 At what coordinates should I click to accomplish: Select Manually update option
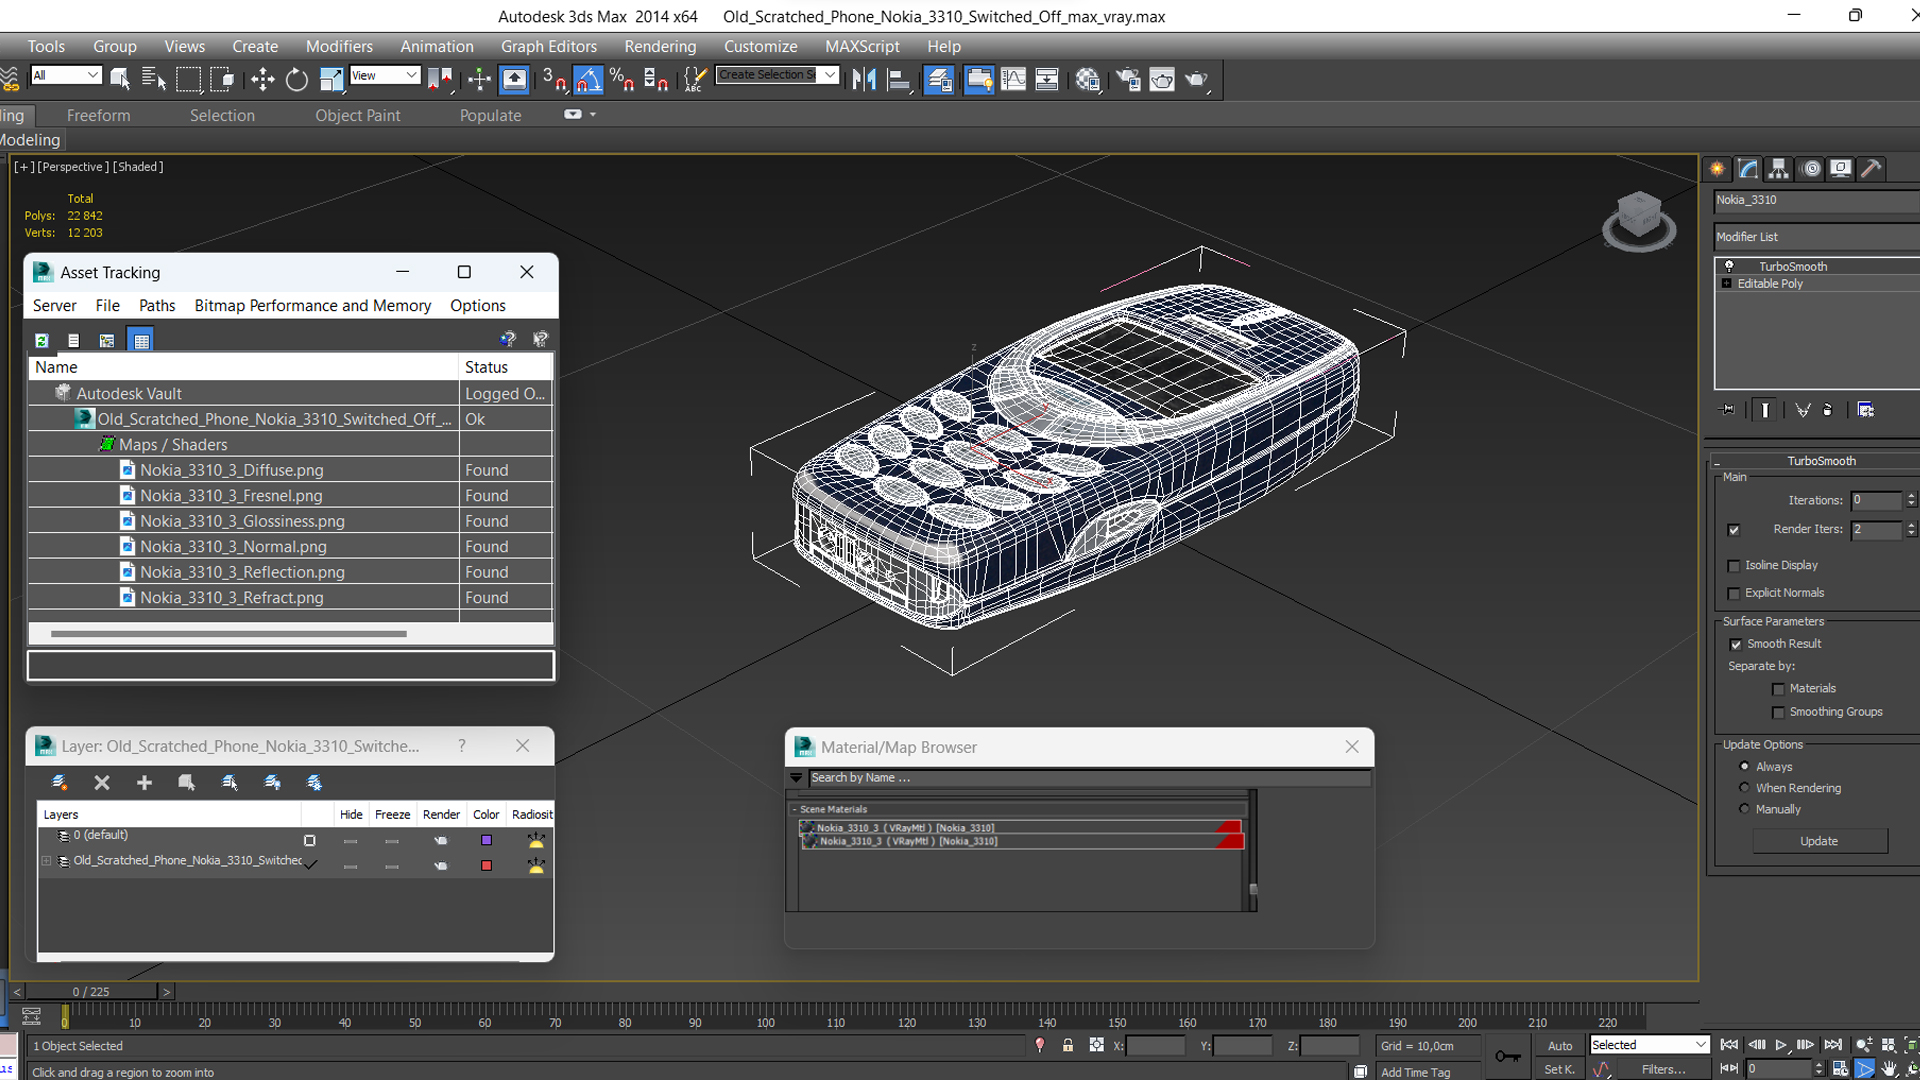click(1745, 809)
